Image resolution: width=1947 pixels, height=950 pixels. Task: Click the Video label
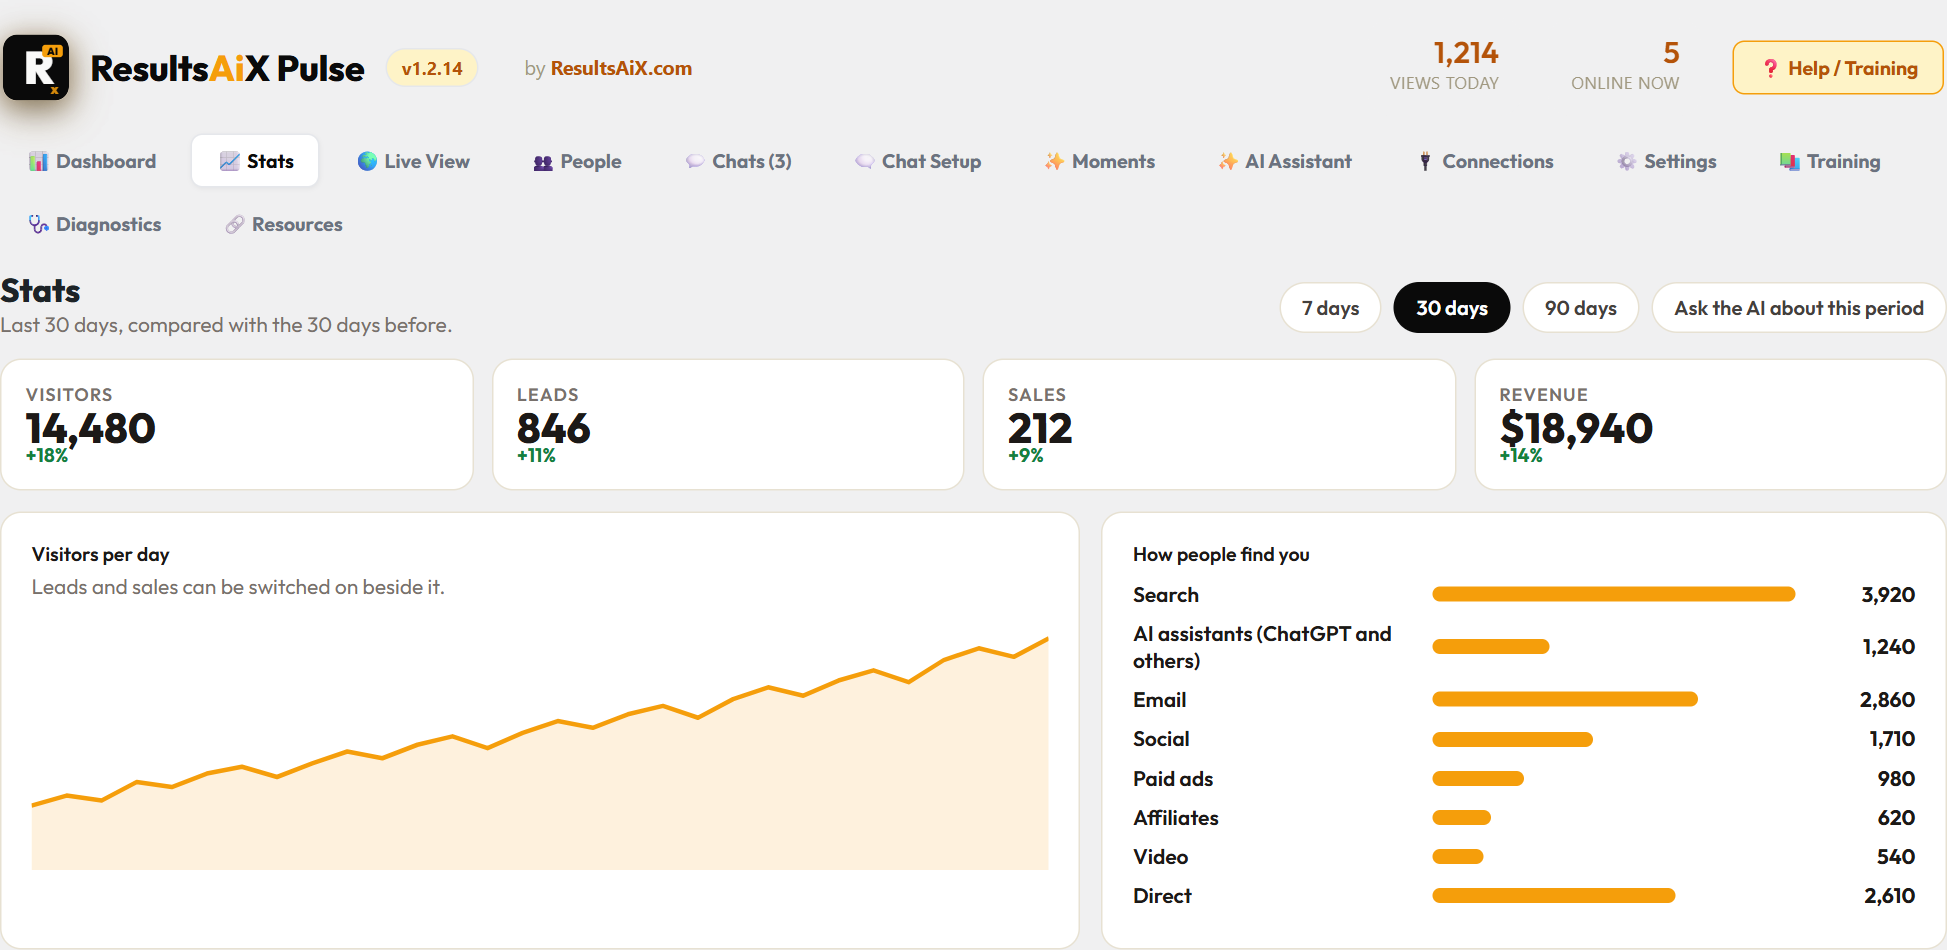(x=1160, y=857)
